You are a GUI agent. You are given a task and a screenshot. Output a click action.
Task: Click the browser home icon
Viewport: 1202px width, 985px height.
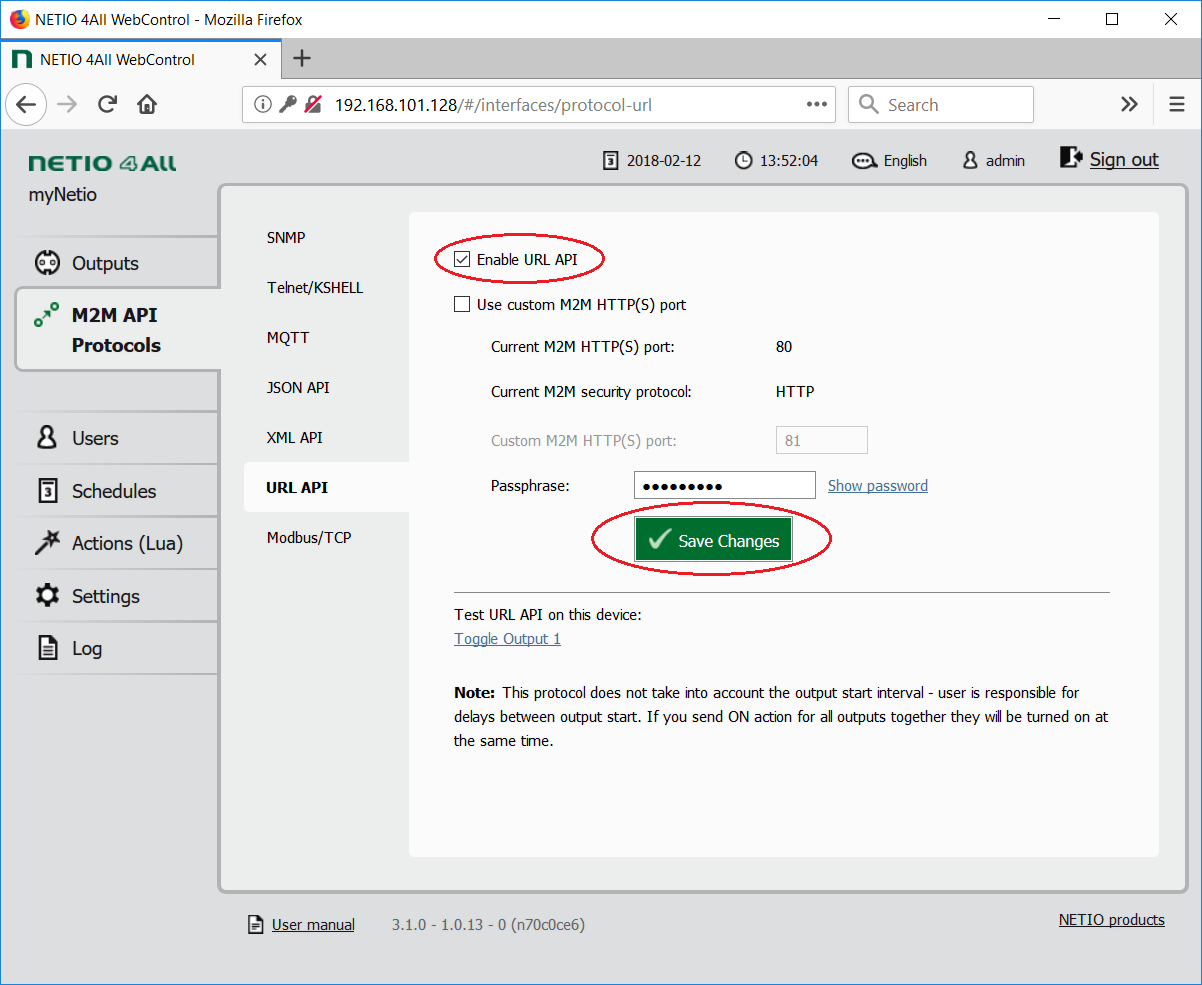[147, 105]
